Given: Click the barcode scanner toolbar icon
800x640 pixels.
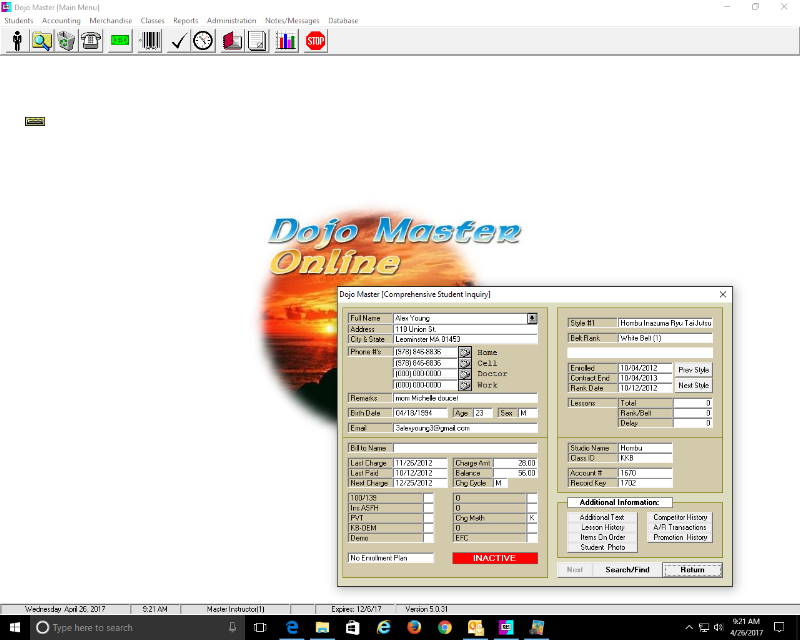Looking at the screenshot, I should click(x=150, y=41).
